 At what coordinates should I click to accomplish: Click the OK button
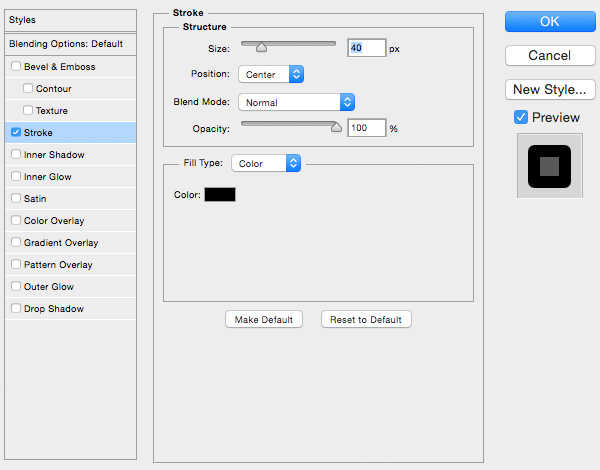coord(550,21)
